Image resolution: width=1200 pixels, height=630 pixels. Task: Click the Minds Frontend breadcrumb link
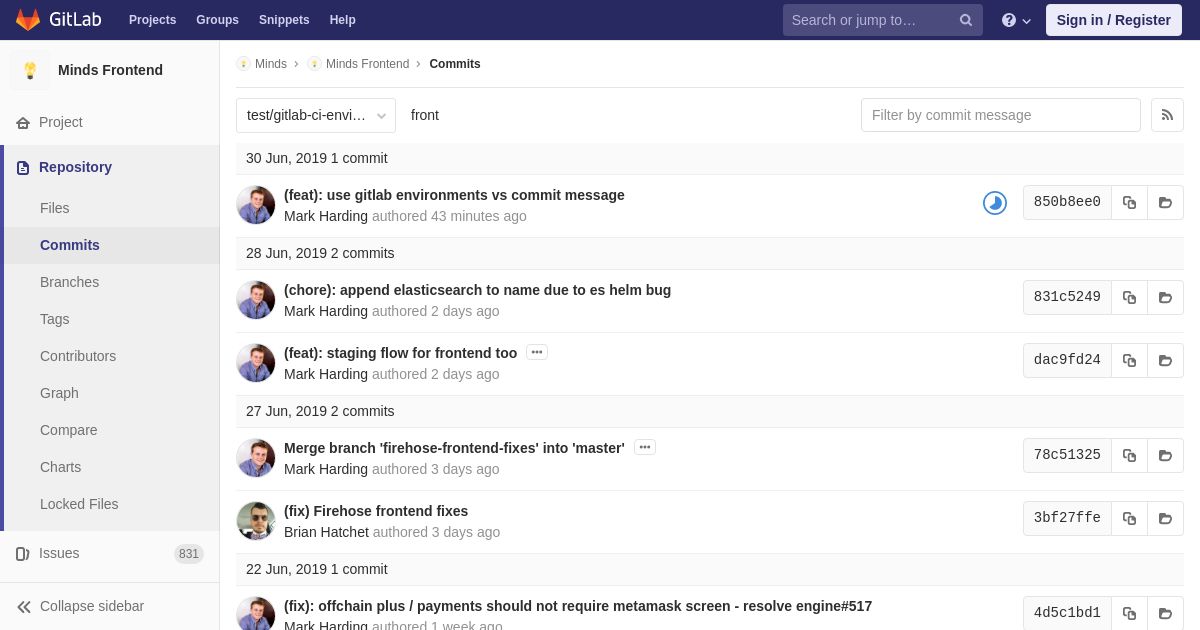[367, 64]
